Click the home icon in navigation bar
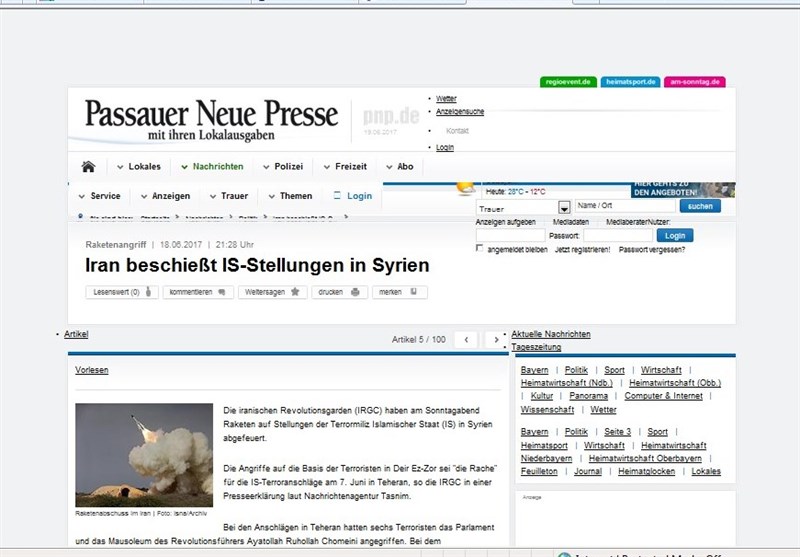The width and height of the screenshot is (800, 557). coord(88,167)
